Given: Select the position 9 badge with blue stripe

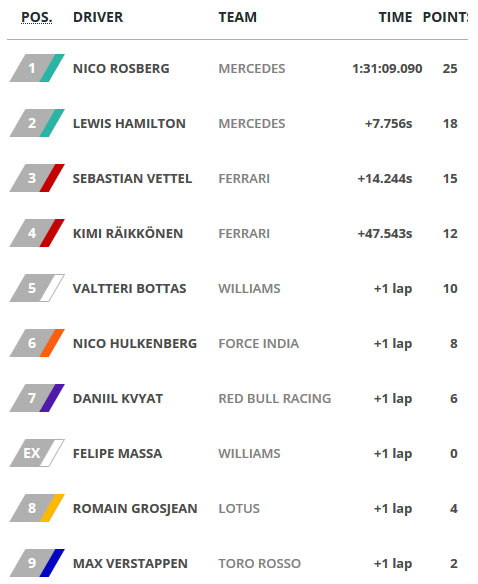Looking at the screenshot, I should coord(37,563).
